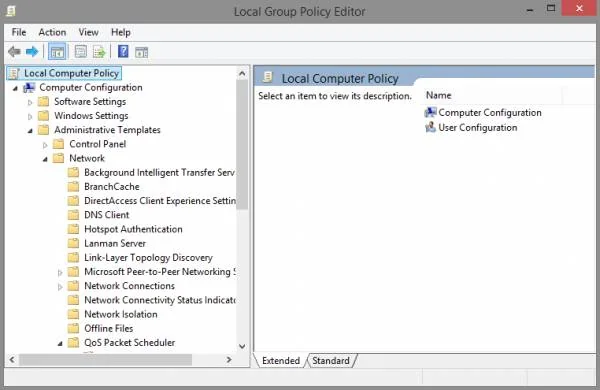Collapse the Administrative Templates node
The image size is (600, 390).
point(30,131)
